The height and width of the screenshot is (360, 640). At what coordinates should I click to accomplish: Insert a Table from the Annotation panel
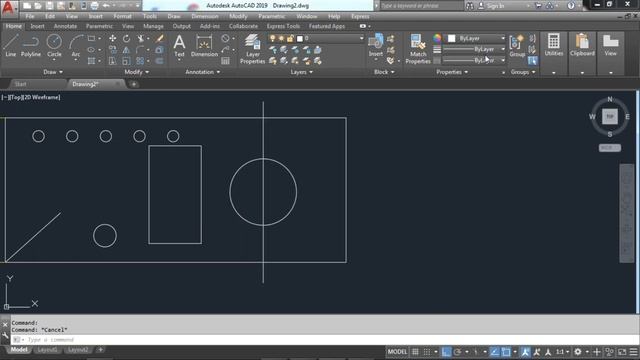click(x=225, y=61)
